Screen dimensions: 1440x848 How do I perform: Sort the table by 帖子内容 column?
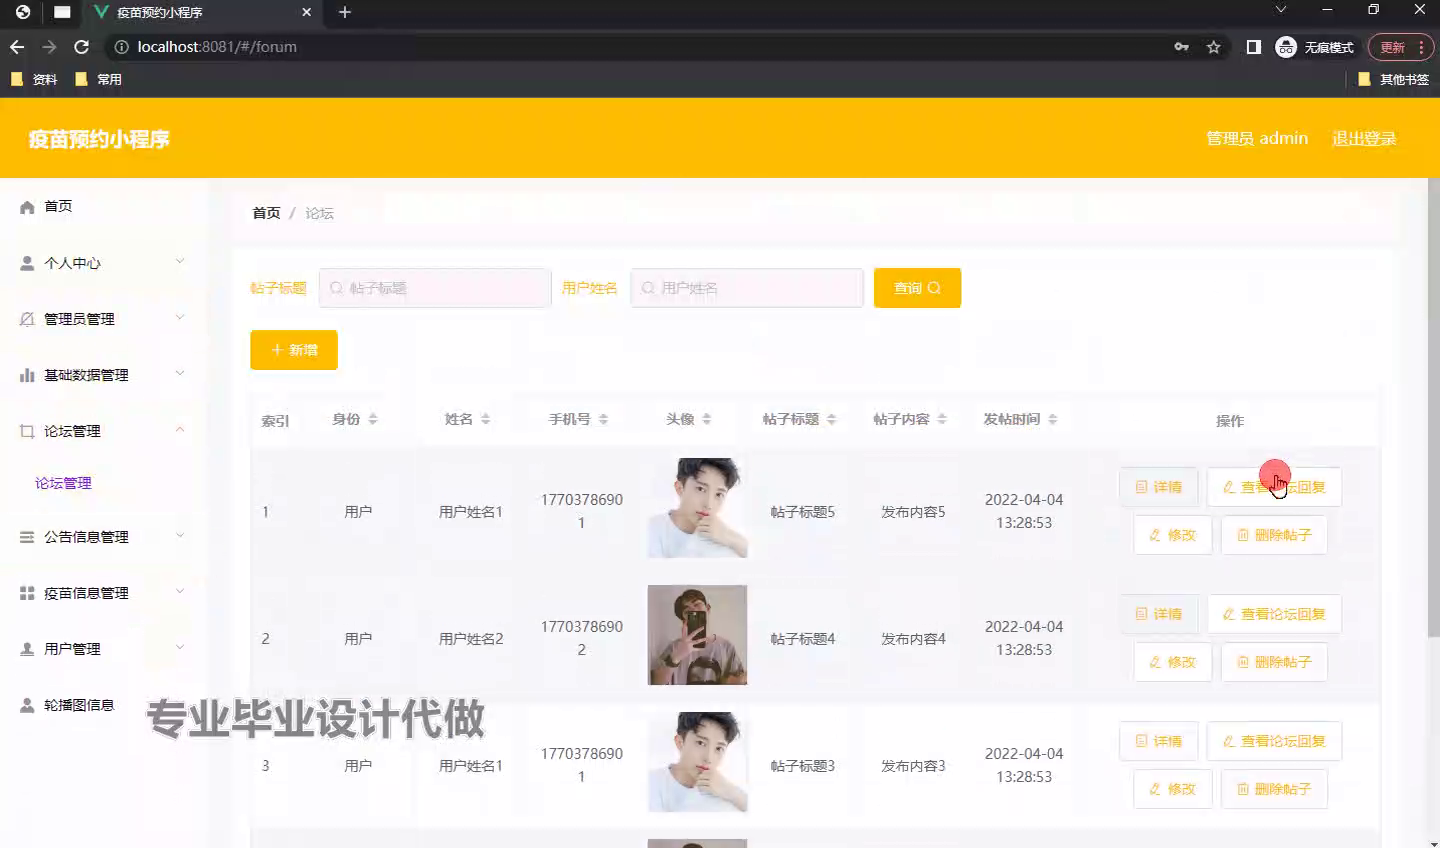coord(942,419)
